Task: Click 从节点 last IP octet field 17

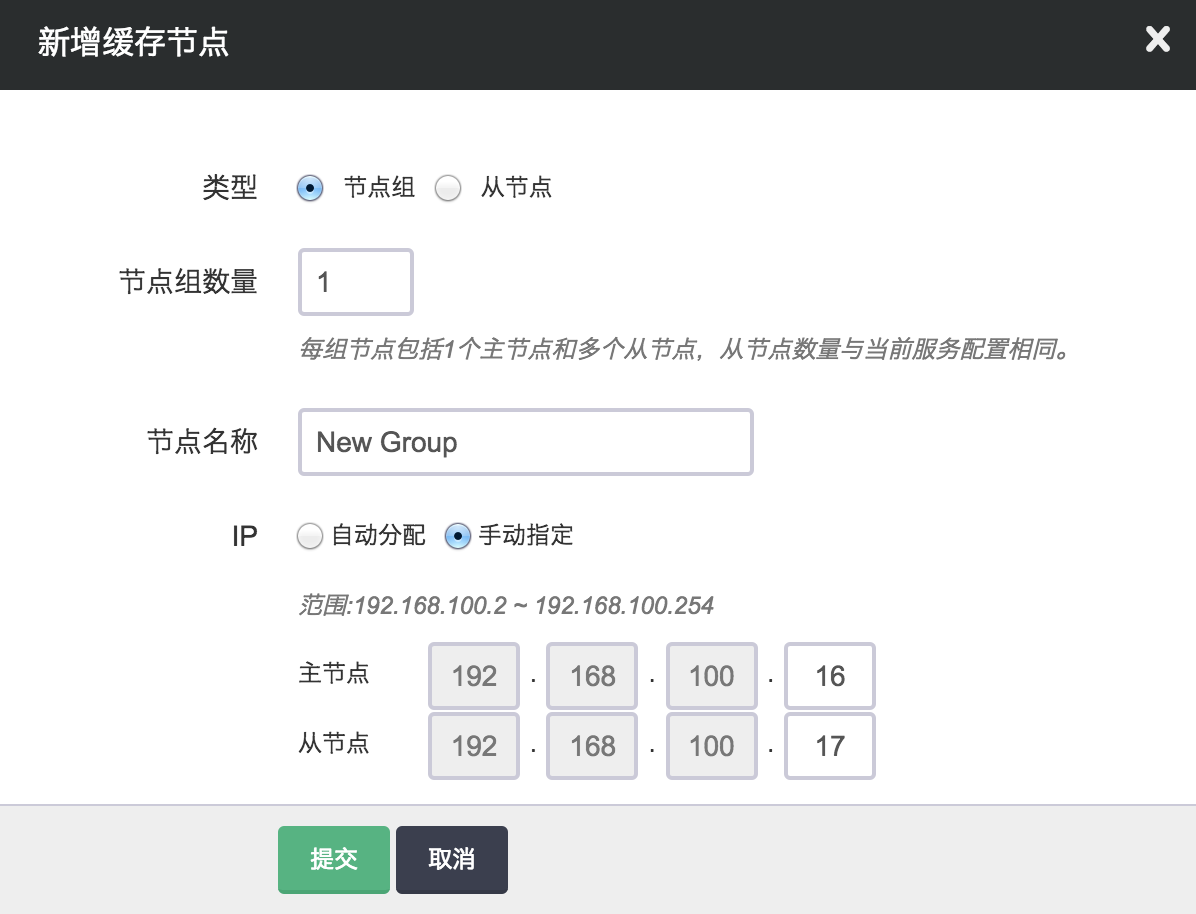Action: pyautogui.click(x=830, y=746)
